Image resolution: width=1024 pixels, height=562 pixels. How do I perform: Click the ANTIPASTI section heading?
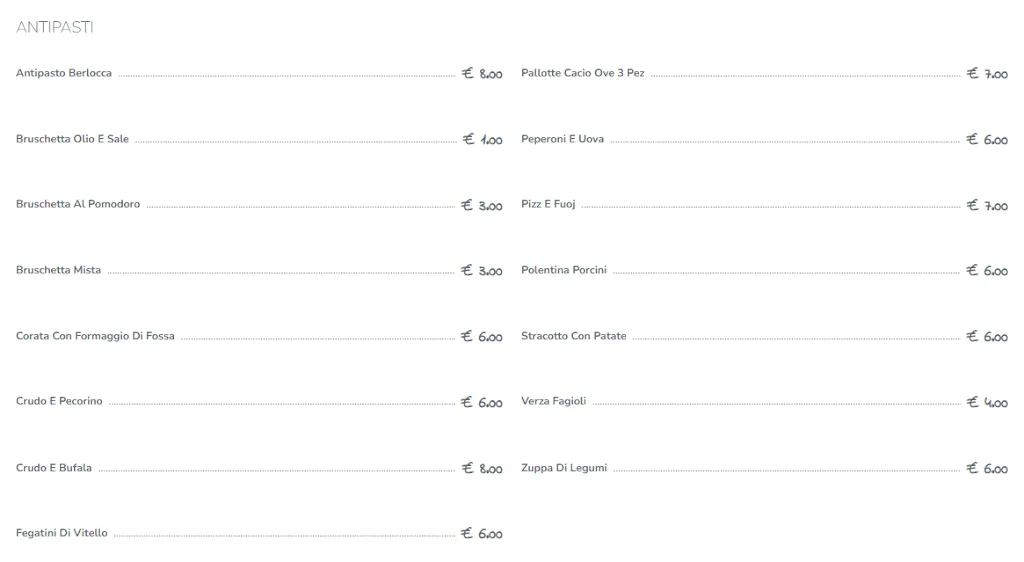click(55, 27)
